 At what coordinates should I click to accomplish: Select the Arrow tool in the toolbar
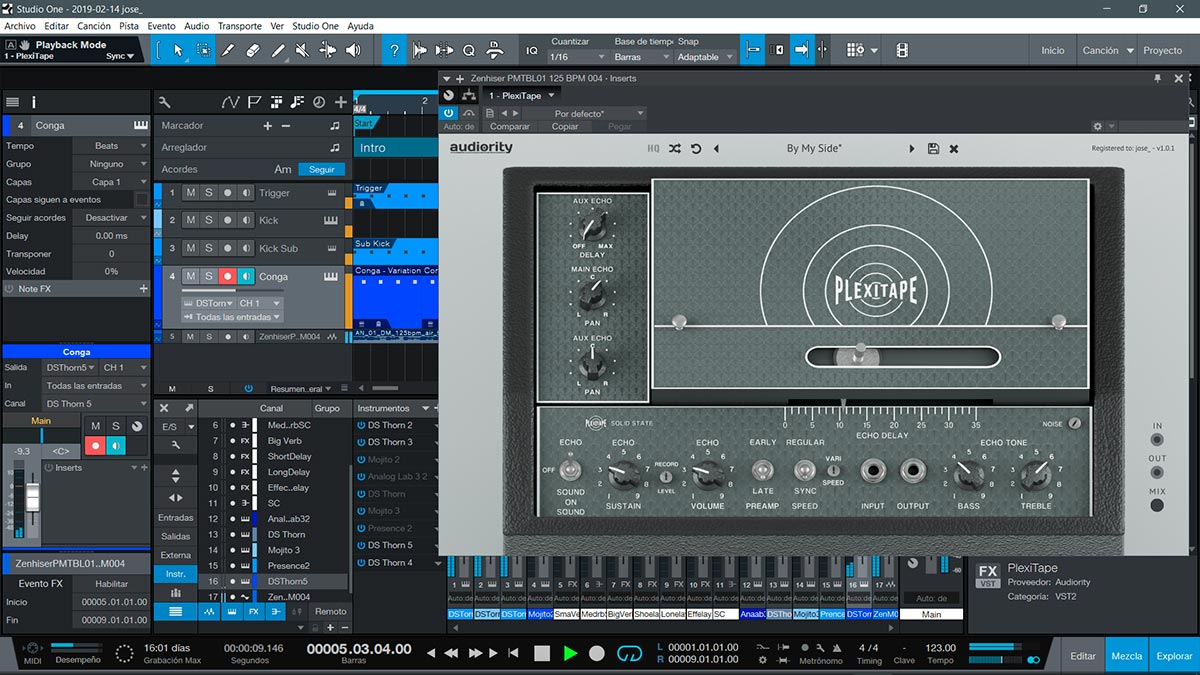pos(178,50)
